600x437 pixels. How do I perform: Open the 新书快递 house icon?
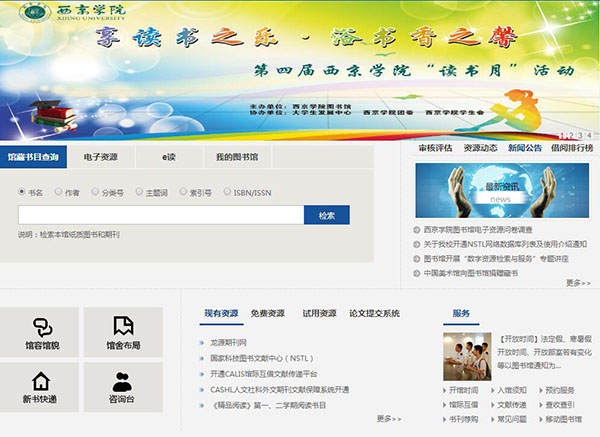(x=41, y=381)
